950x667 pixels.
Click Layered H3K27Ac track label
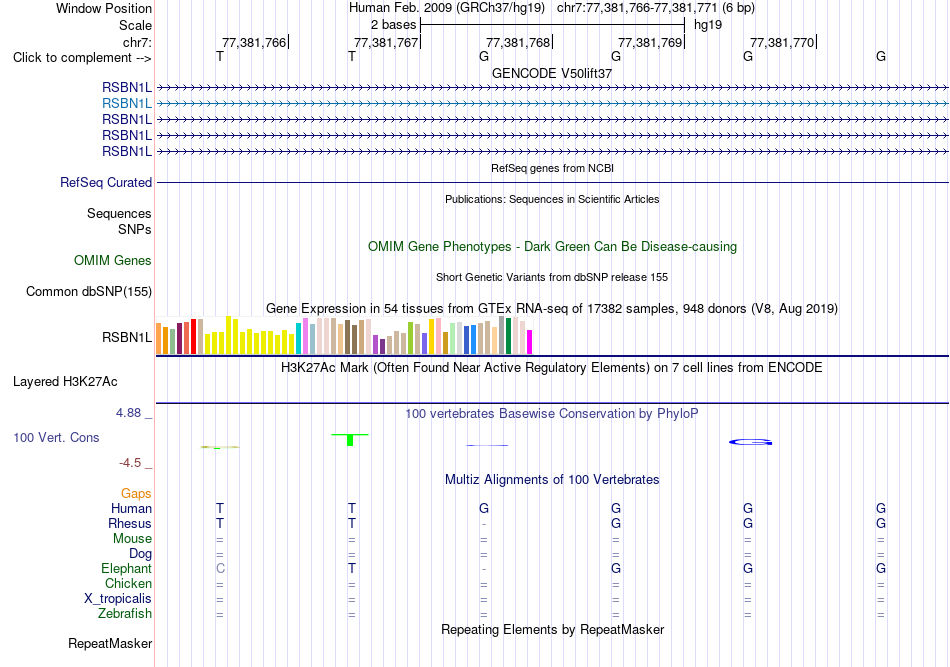coord(65,382)
